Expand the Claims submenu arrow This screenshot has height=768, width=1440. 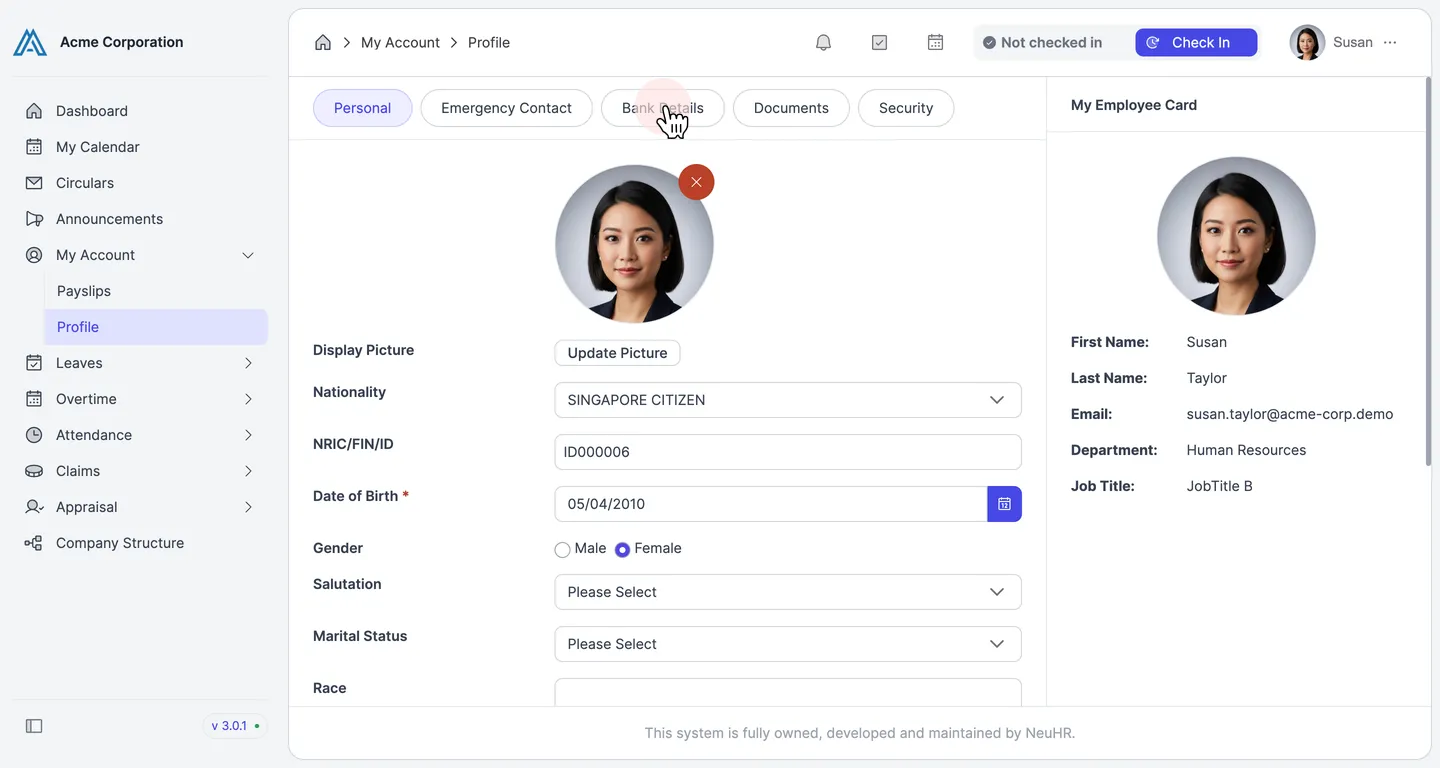click(248, 471)
